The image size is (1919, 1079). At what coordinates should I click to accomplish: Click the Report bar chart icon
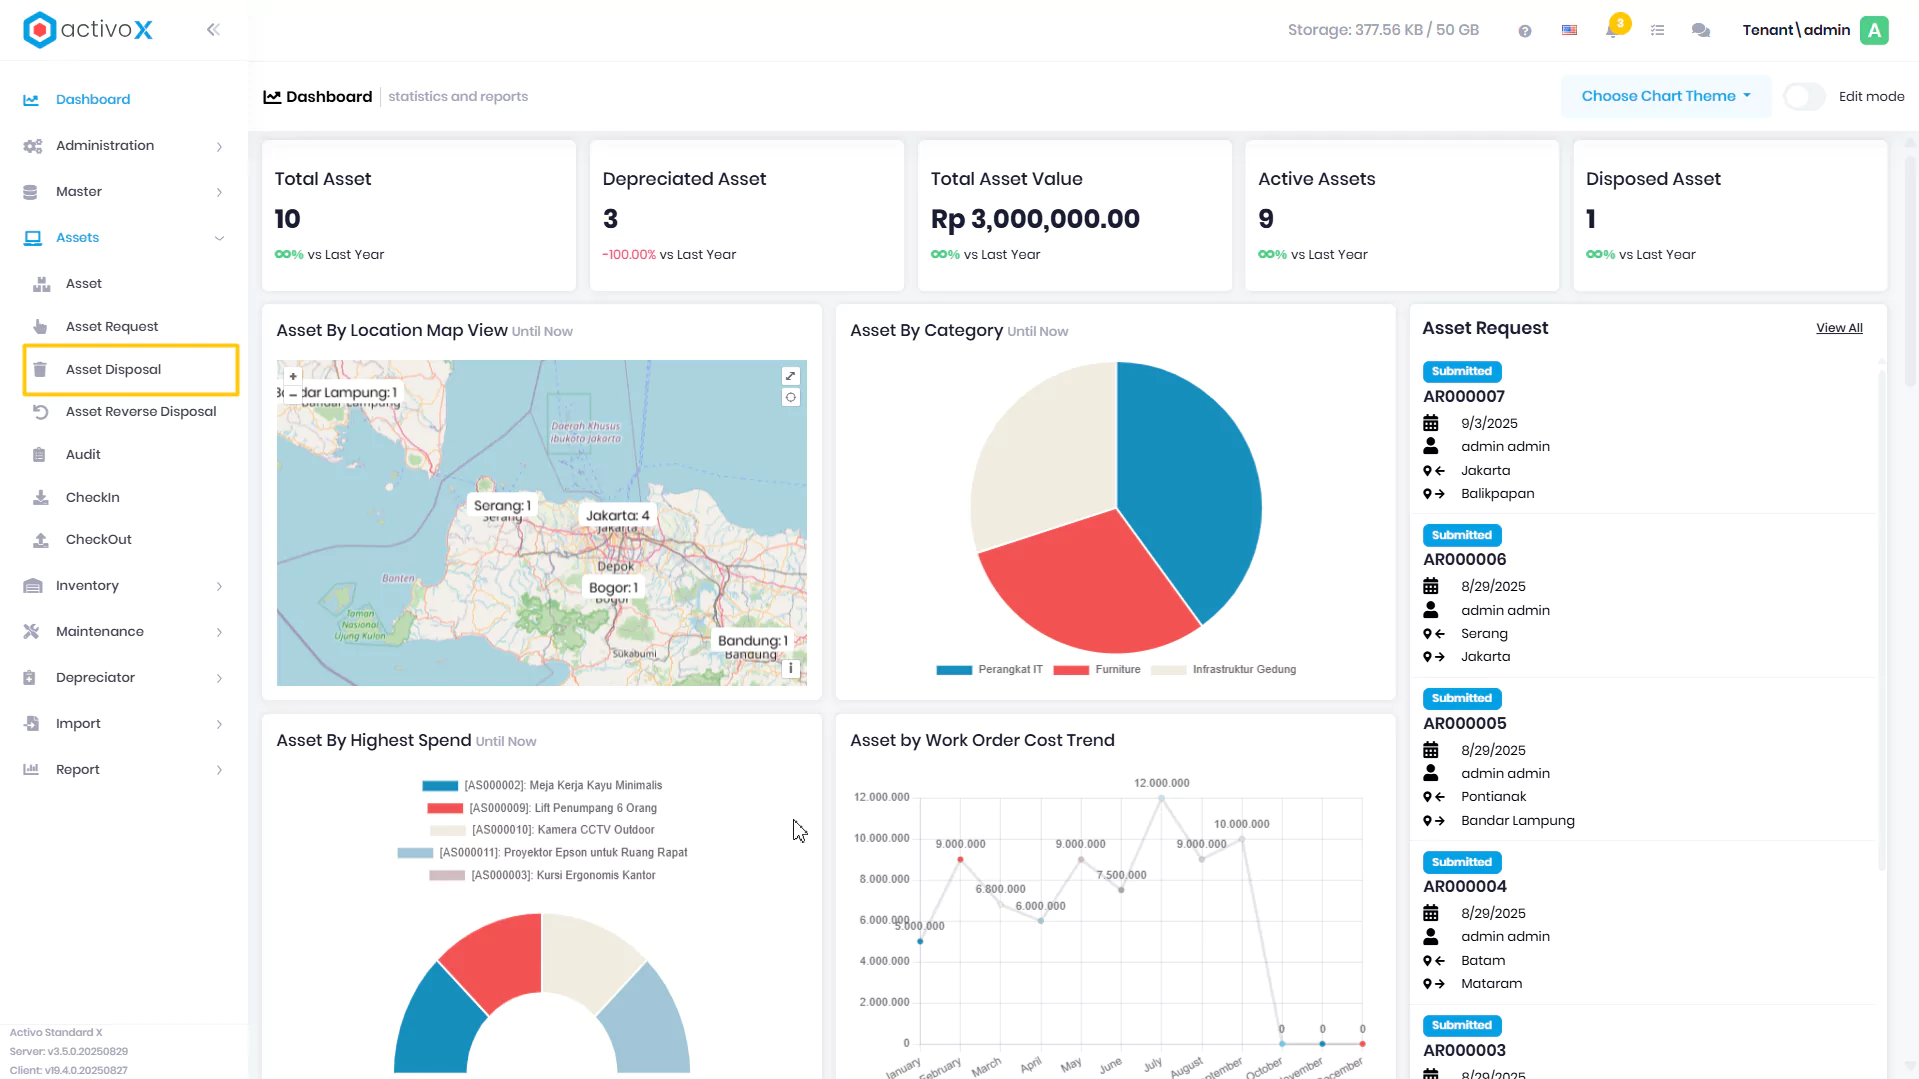click(x=31, y=770)
